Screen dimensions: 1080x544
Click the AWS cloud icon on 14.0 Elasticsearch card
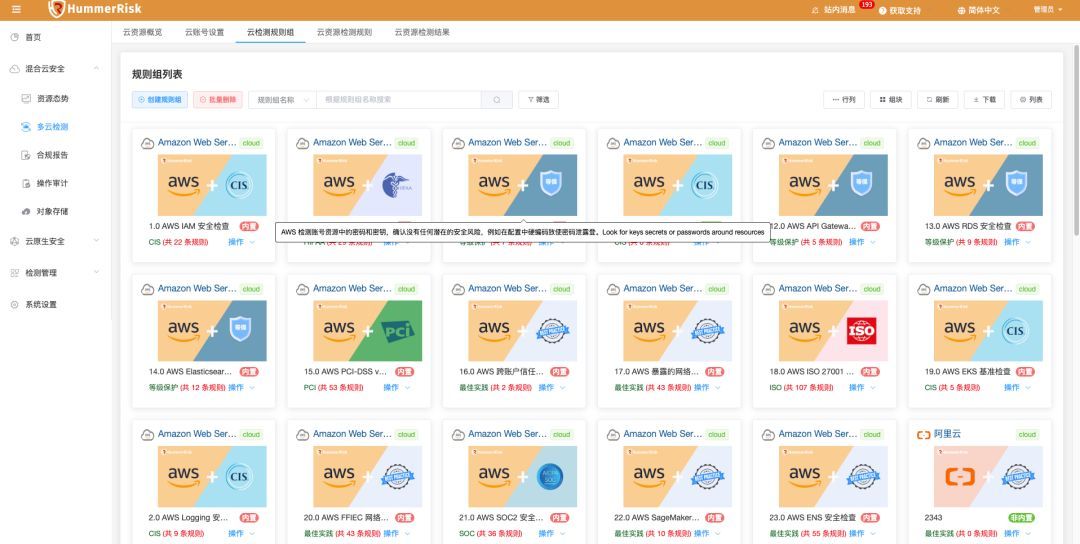pyautogui.click(x=147, y=289)
